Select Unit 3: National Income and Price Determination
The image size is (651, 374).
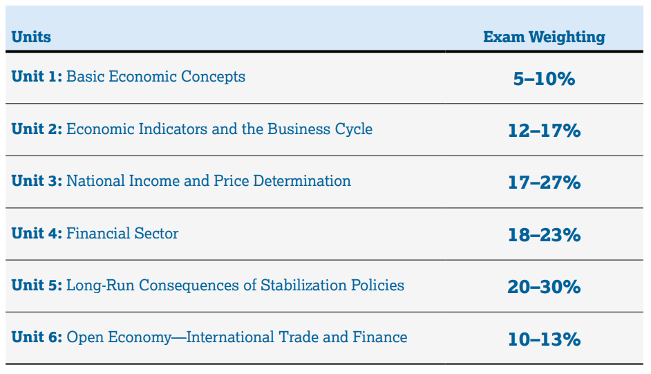pos(181,181)
